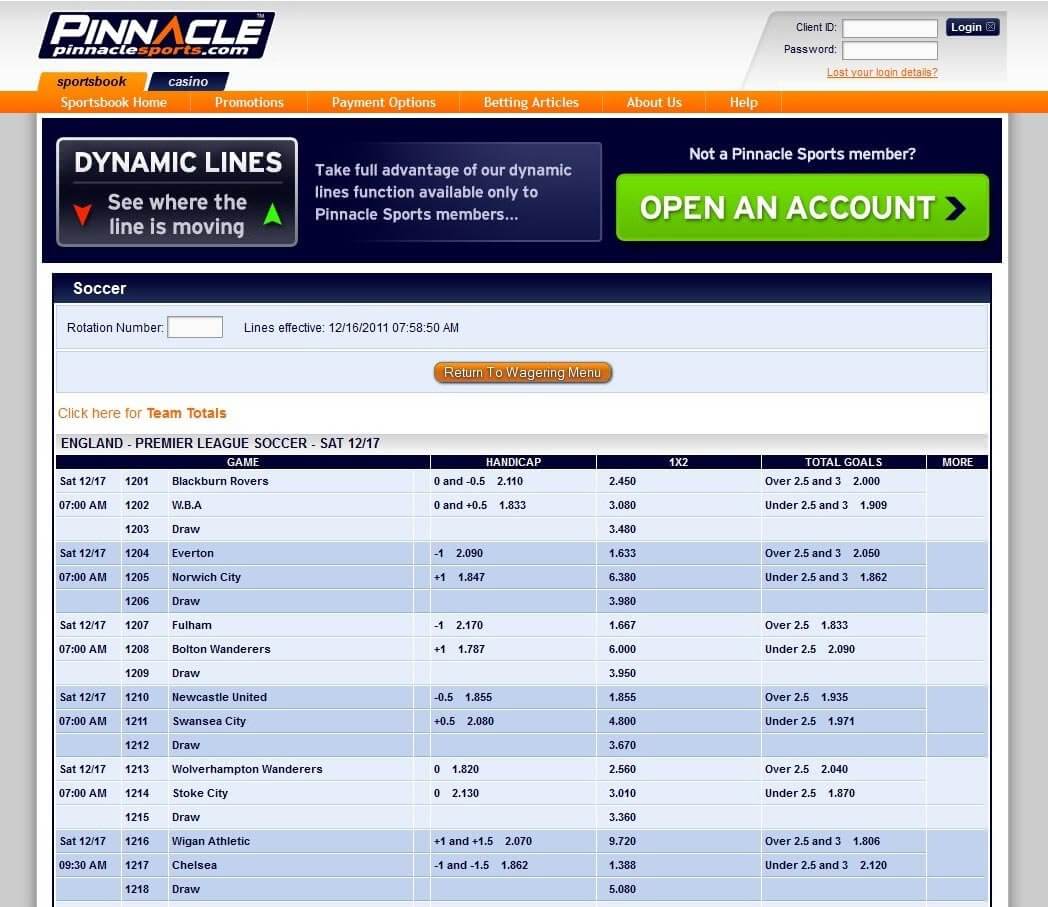The image size is (1048, 907).
Task: Select Norwich City 1X2 odds 6.380
Action: 622,577
